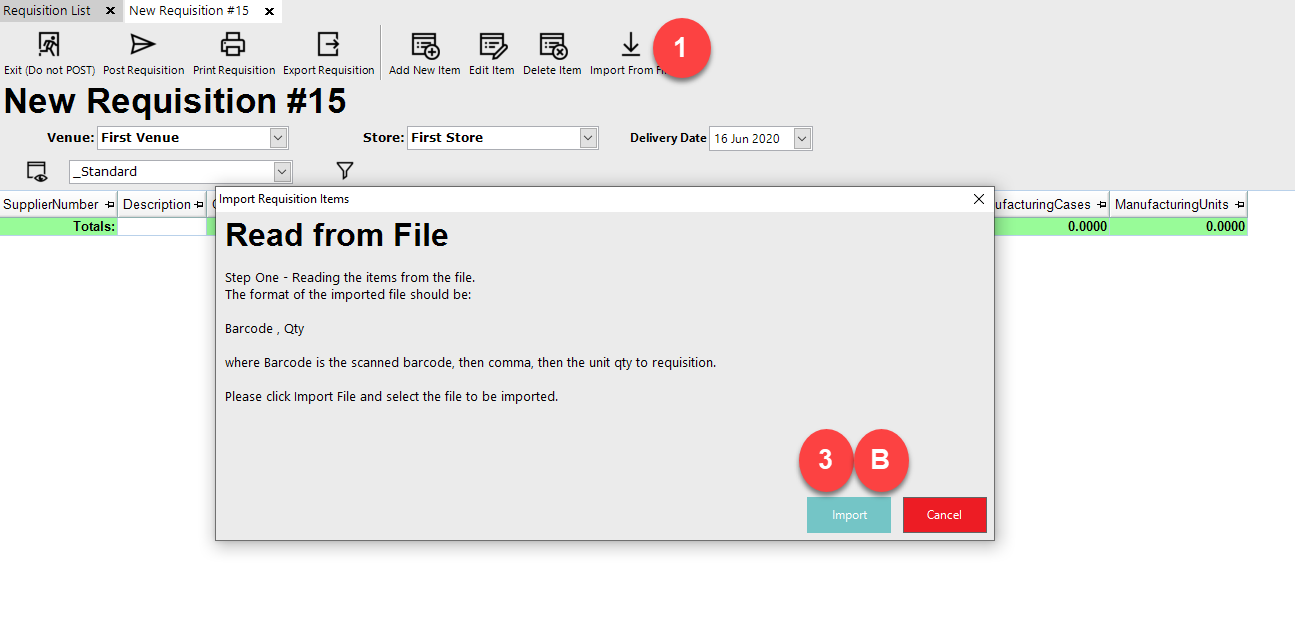Click the Edit Item icon
Viewport: 1295px width, 629px height.
tap(492, 45)
